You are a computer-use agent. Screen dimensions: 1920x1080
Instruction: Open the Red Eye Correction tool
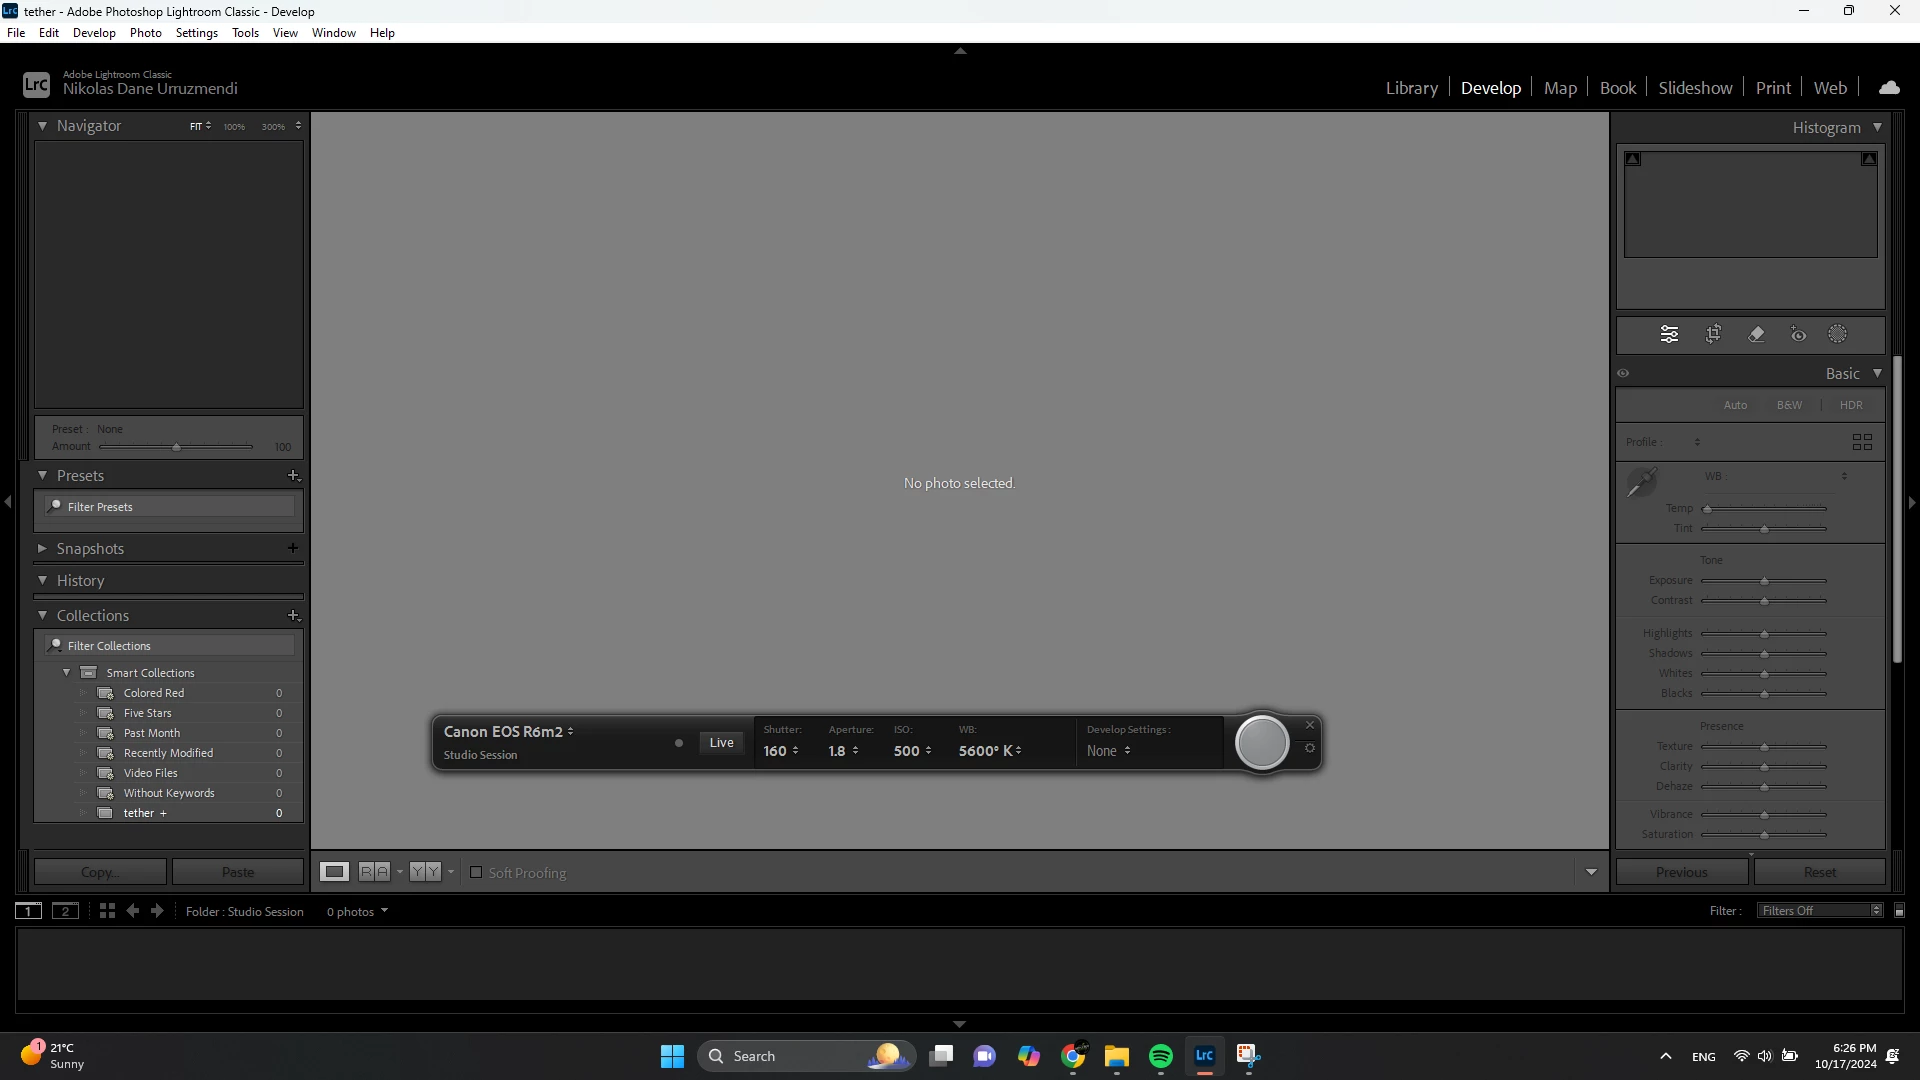(1798, 334)
